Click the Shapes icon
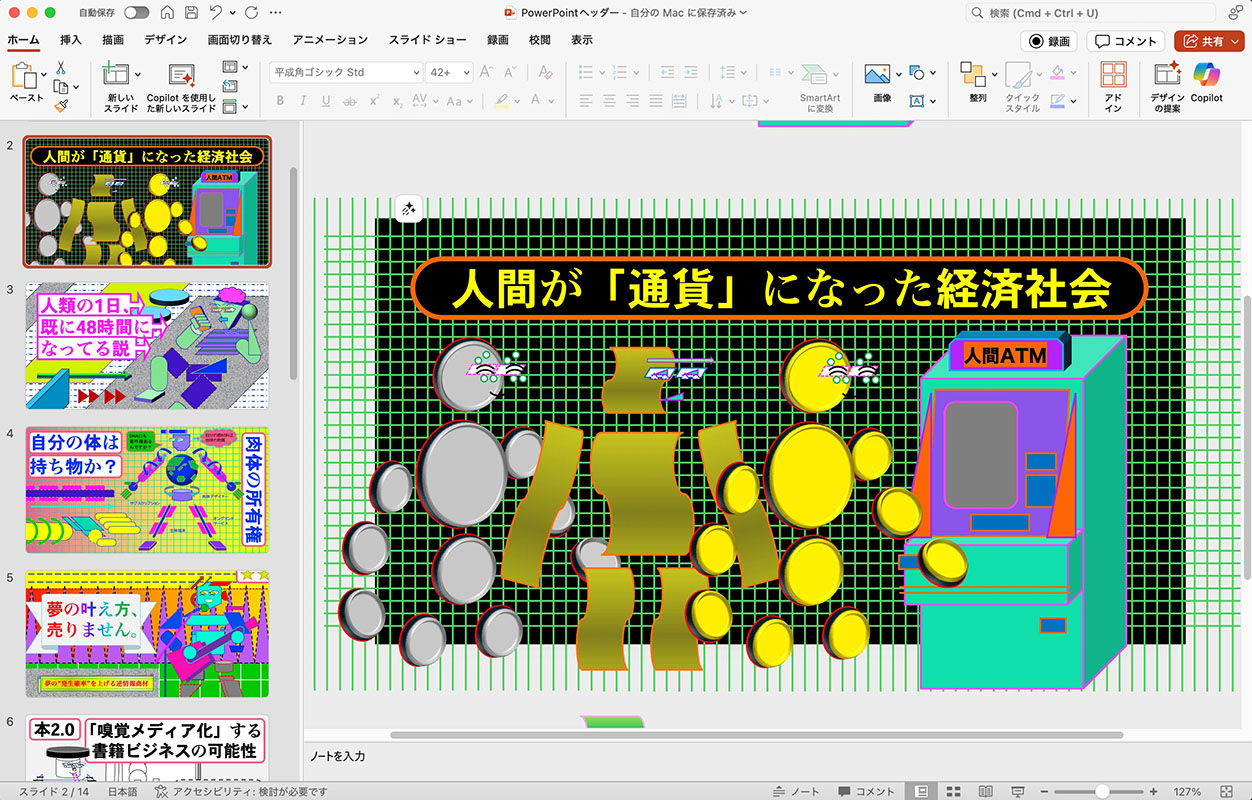The image size is (1252, 800). [x=917, y=74]
